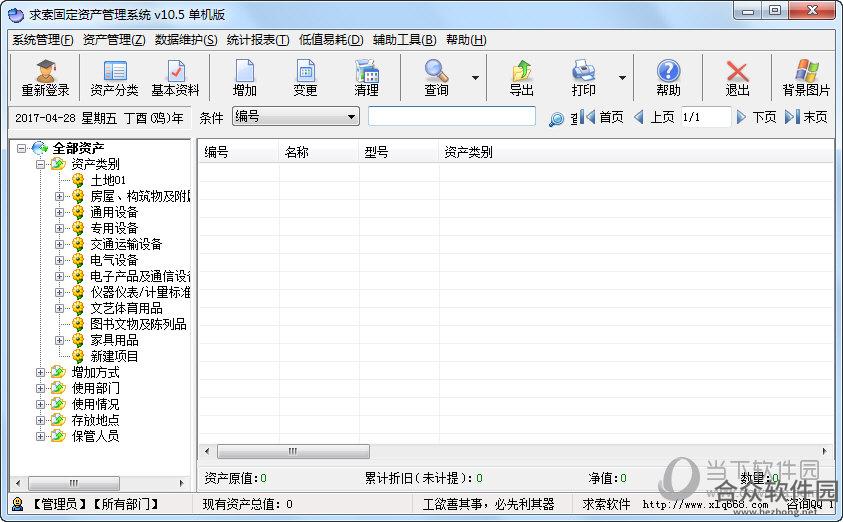Click the 查询 magnifier icon
This screenshot has width=843, height=522.
[x=436, y=70]
